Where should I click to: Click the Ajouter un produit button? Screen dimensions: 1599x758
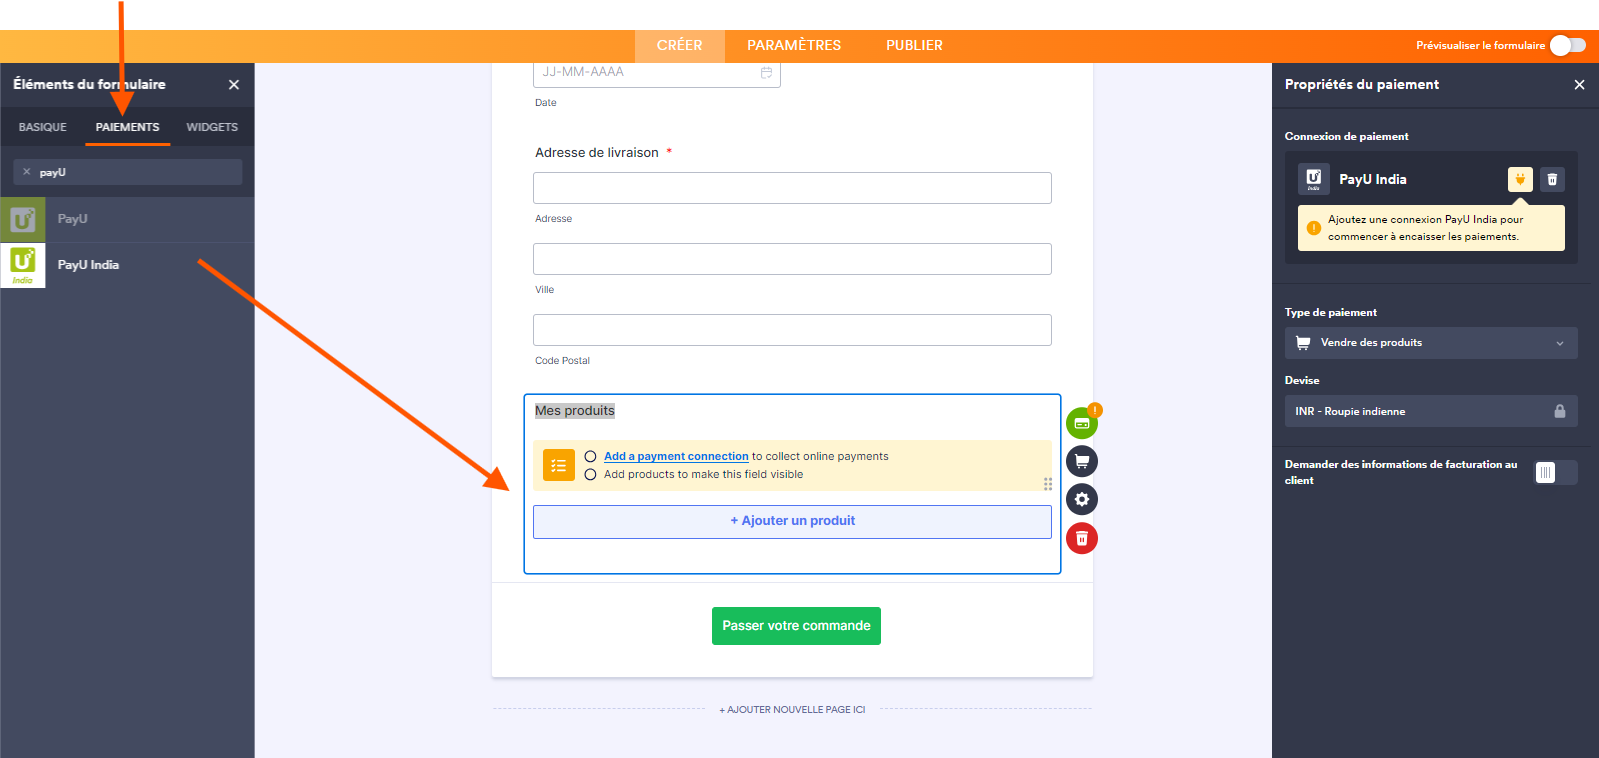coord(792,521)
